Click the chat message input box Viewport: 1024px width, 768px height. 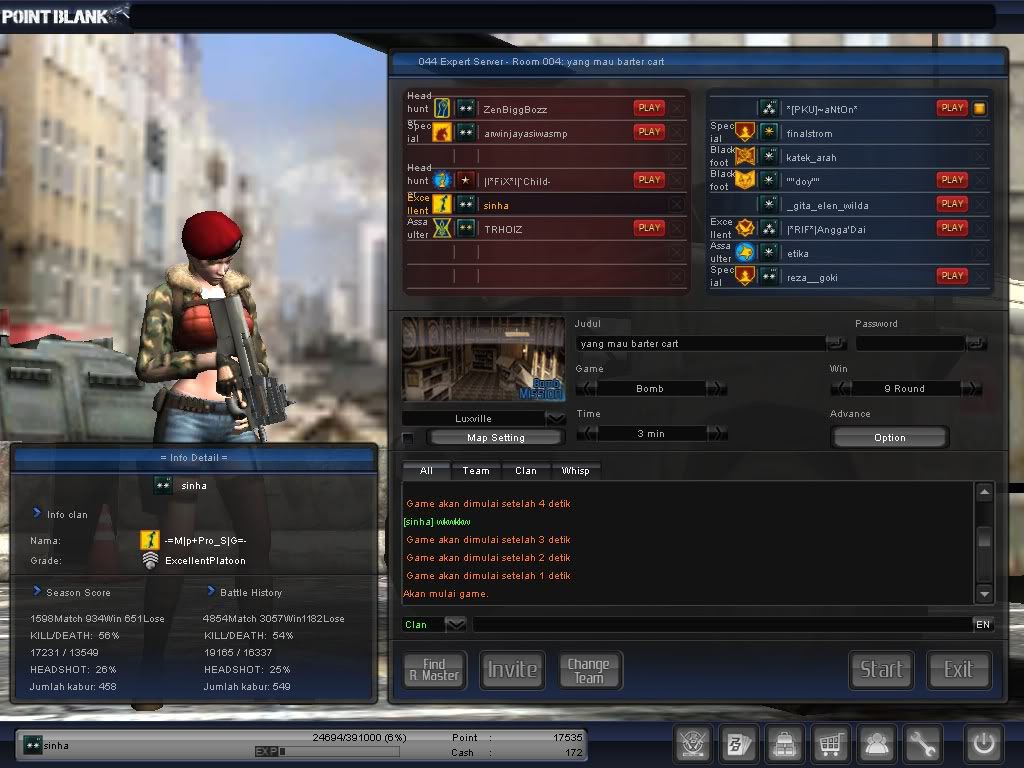point(722,624)
